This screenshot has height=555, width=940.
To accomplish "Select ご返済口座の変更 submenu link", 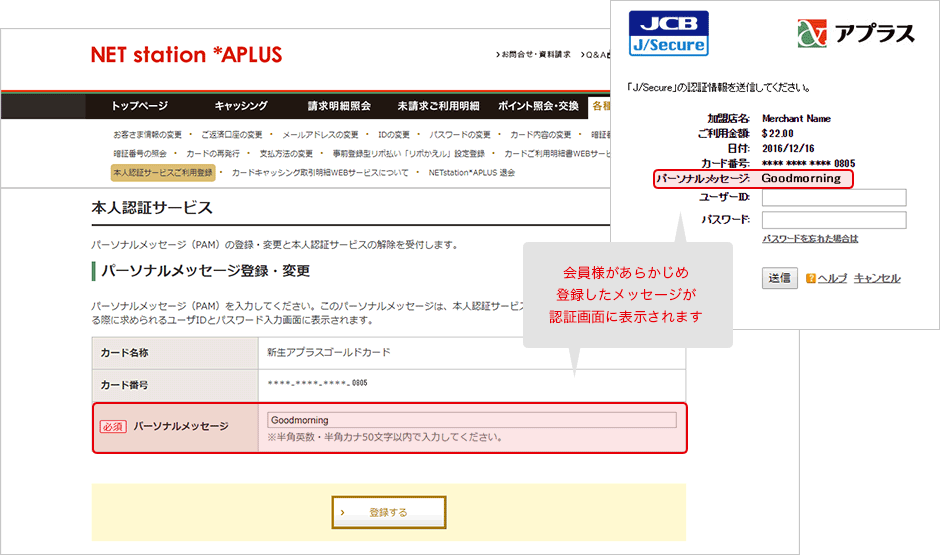I will (232, 135).
